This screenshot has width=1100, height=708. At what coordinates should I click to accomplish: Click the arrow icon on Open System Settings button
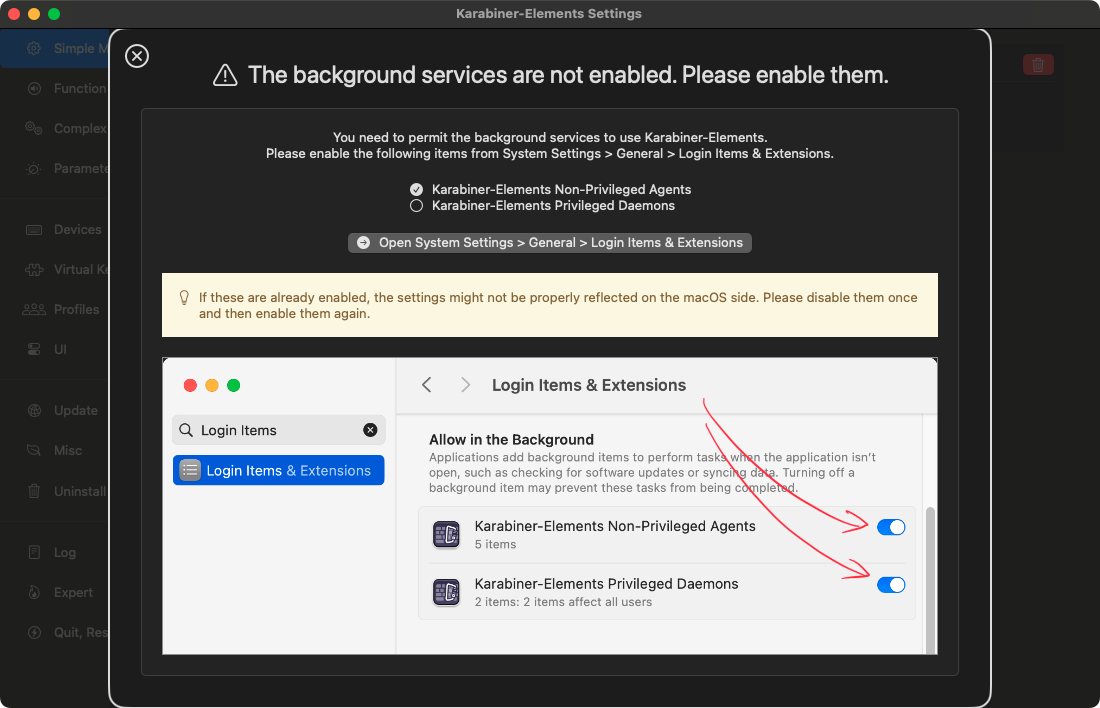point(363,243)
